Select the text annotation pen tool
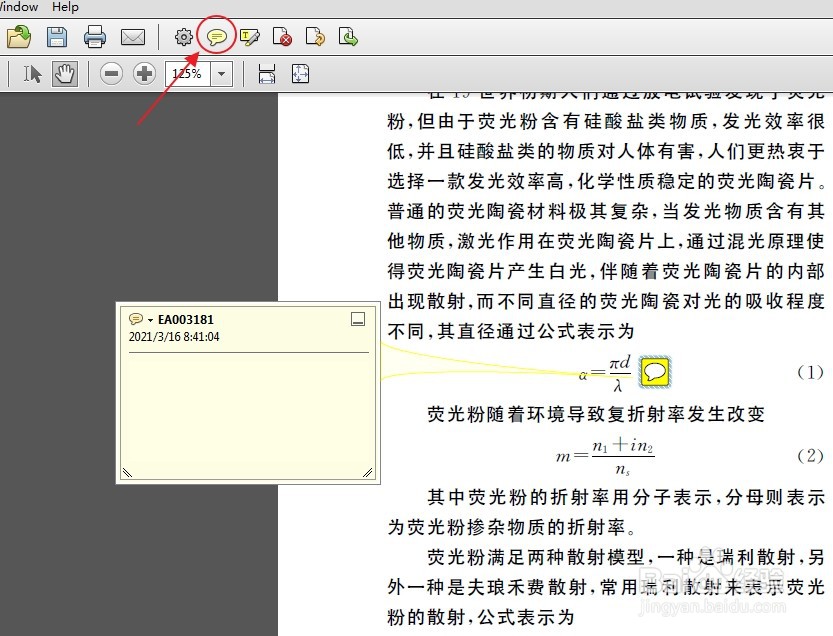 coord(250,37)
